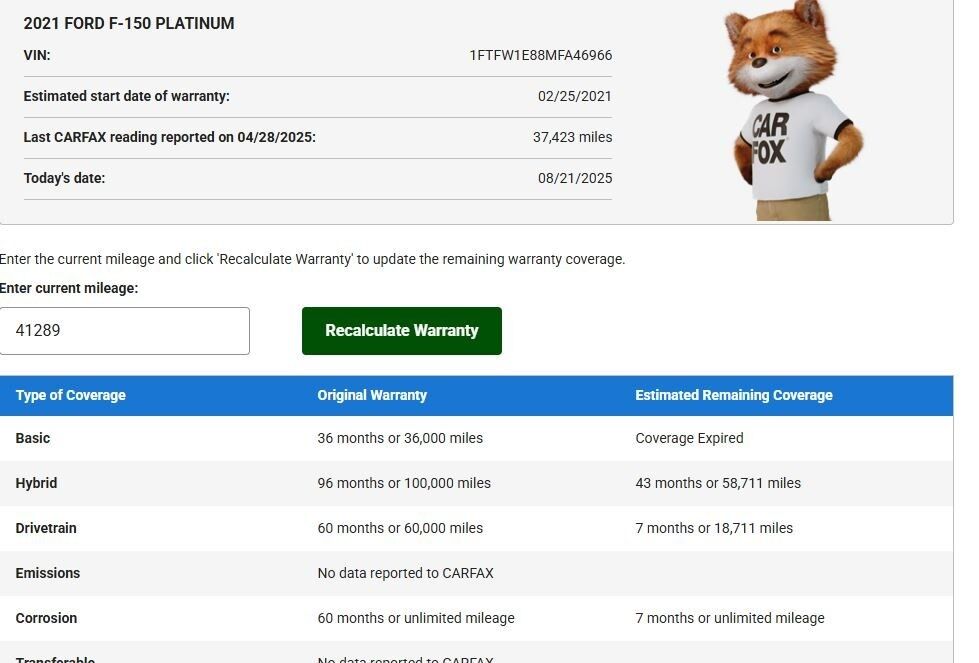Click the 2021 FORD F-150 PLATINUM heading
Viewport: 979px width, 663px height.
coord(129,23)
